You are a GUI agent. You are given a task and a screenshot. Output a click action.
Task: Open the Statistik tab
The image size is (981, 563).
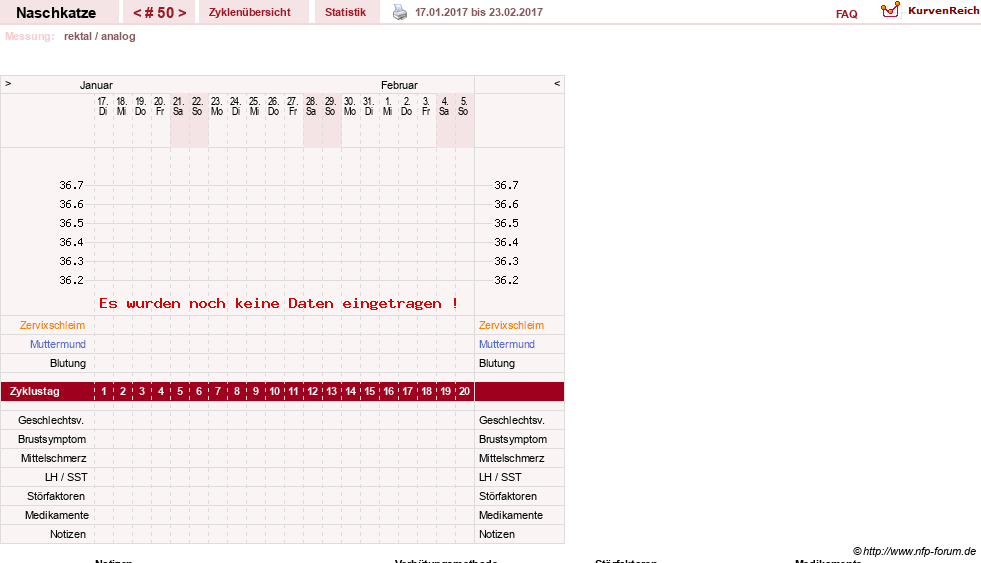345,12
